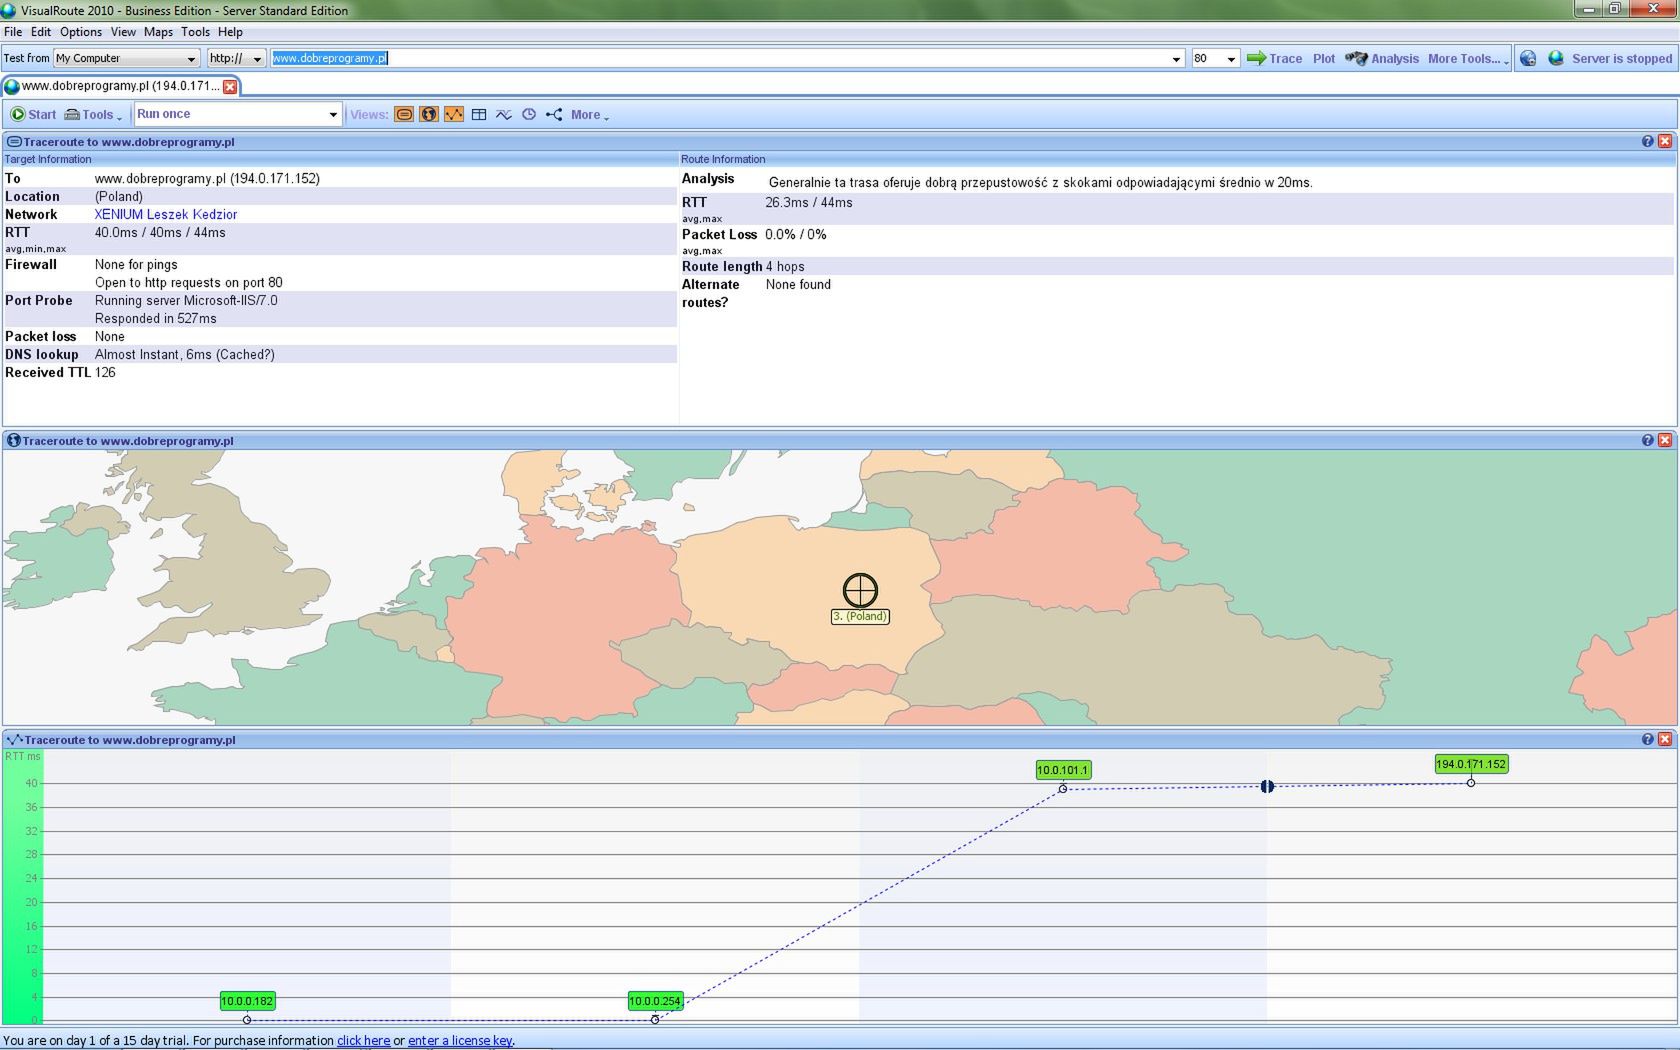The image size is (1680, 1050).
Task: Click the 'Microsoft-IIS/7.0' port probe text
Action: pyautogui.click(x=231, y=300)
